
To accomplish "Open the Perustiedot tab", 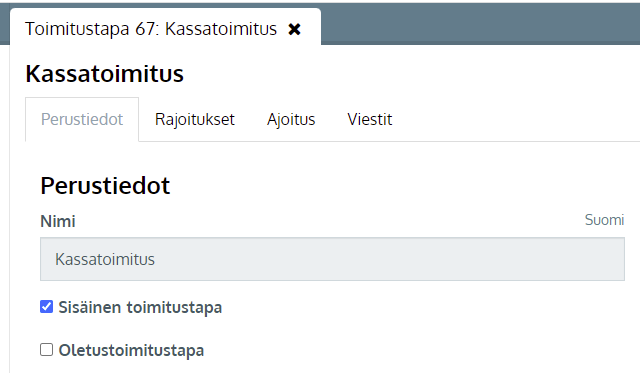I will [x=82, y=120].
